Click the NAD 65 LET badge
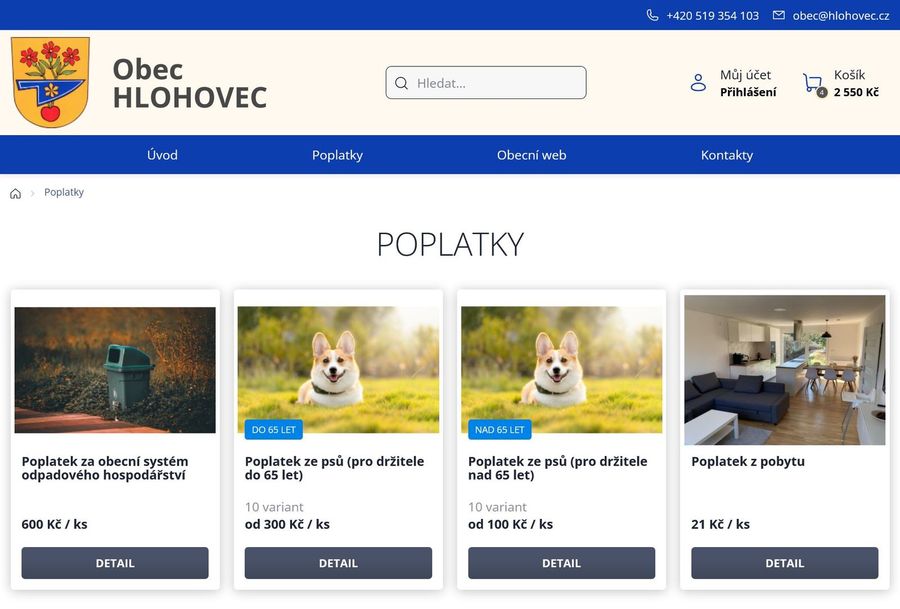The height and width of the screenshot is (609, 900). (x=499, y=429)
